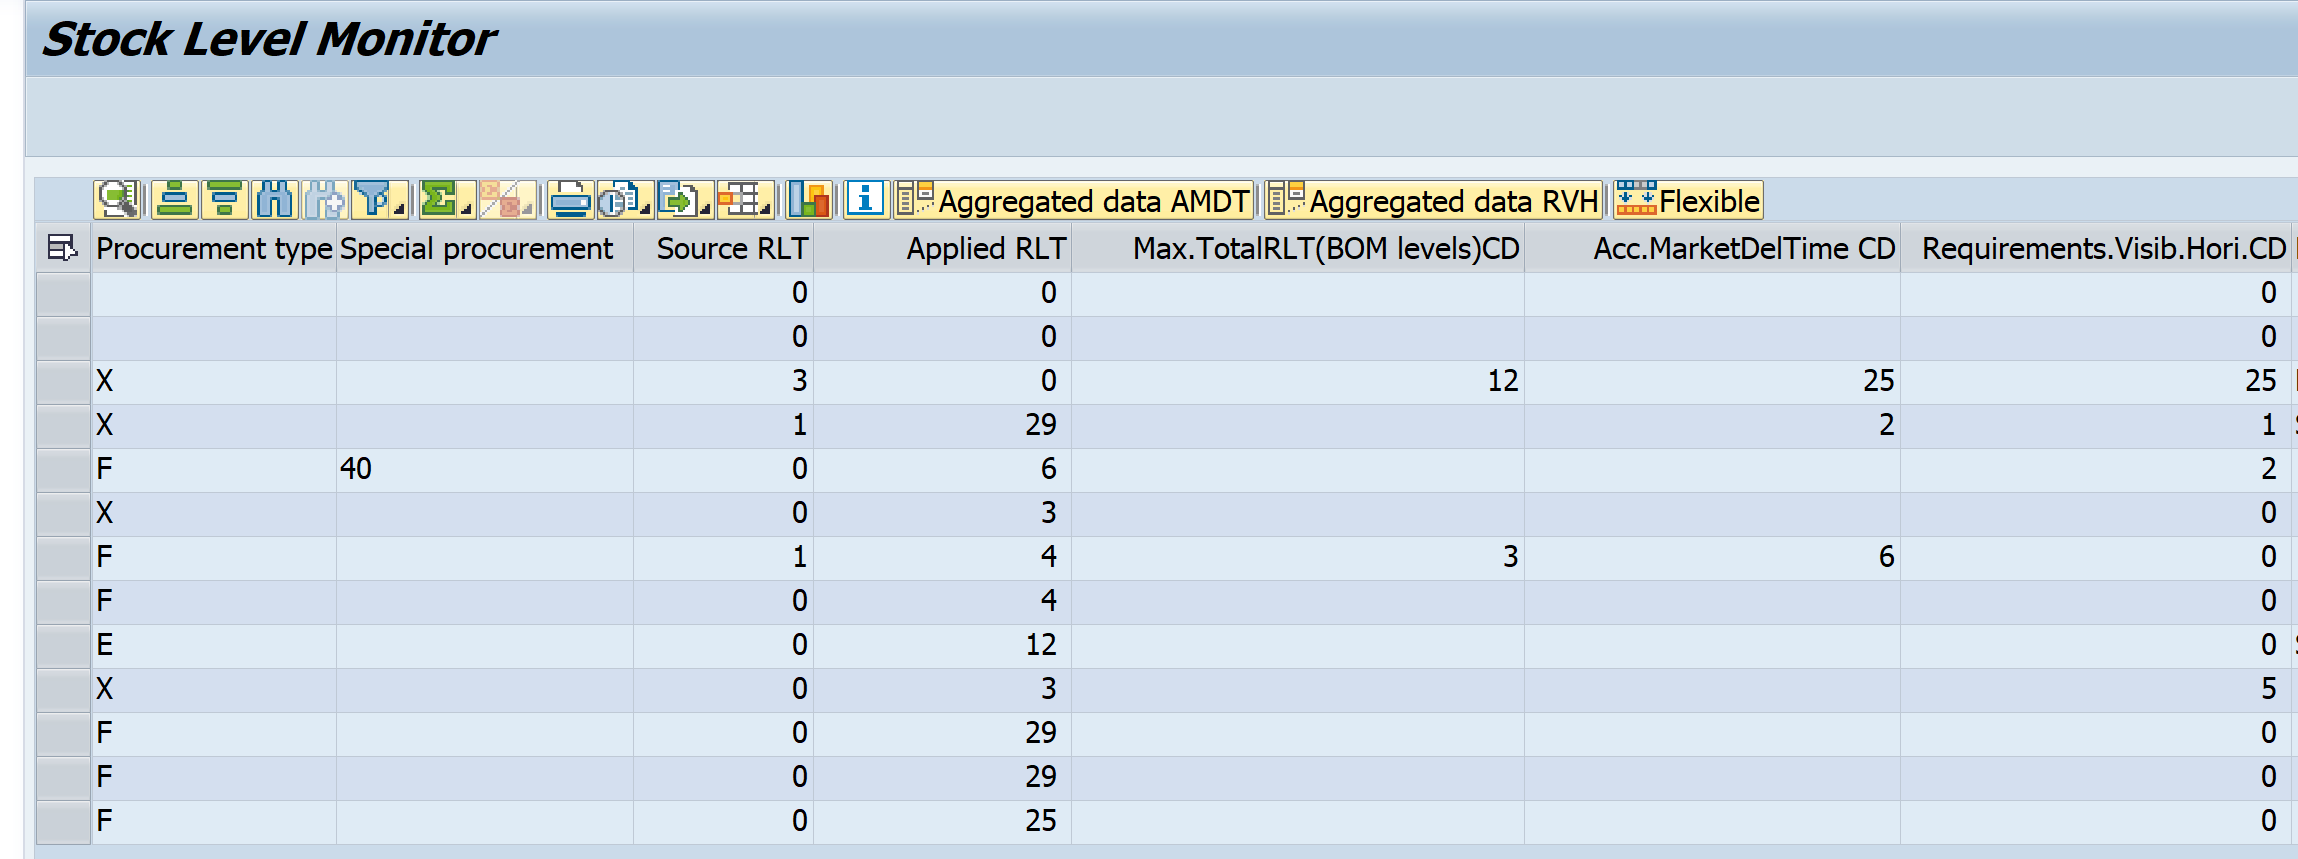Expand the export dropdown arrow

pyautogui.click(x=705, y=208)
